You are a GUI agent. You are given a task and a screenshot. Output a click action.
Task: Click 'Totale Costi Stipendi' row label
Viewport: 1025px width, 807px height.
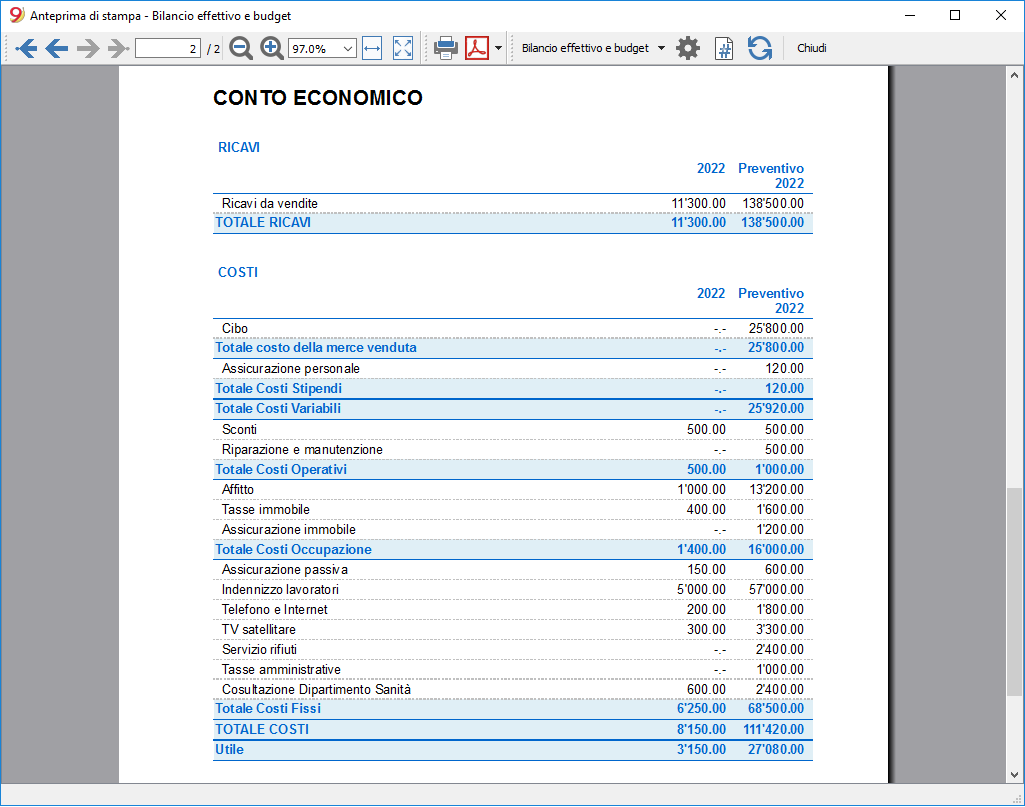point(278,389)
